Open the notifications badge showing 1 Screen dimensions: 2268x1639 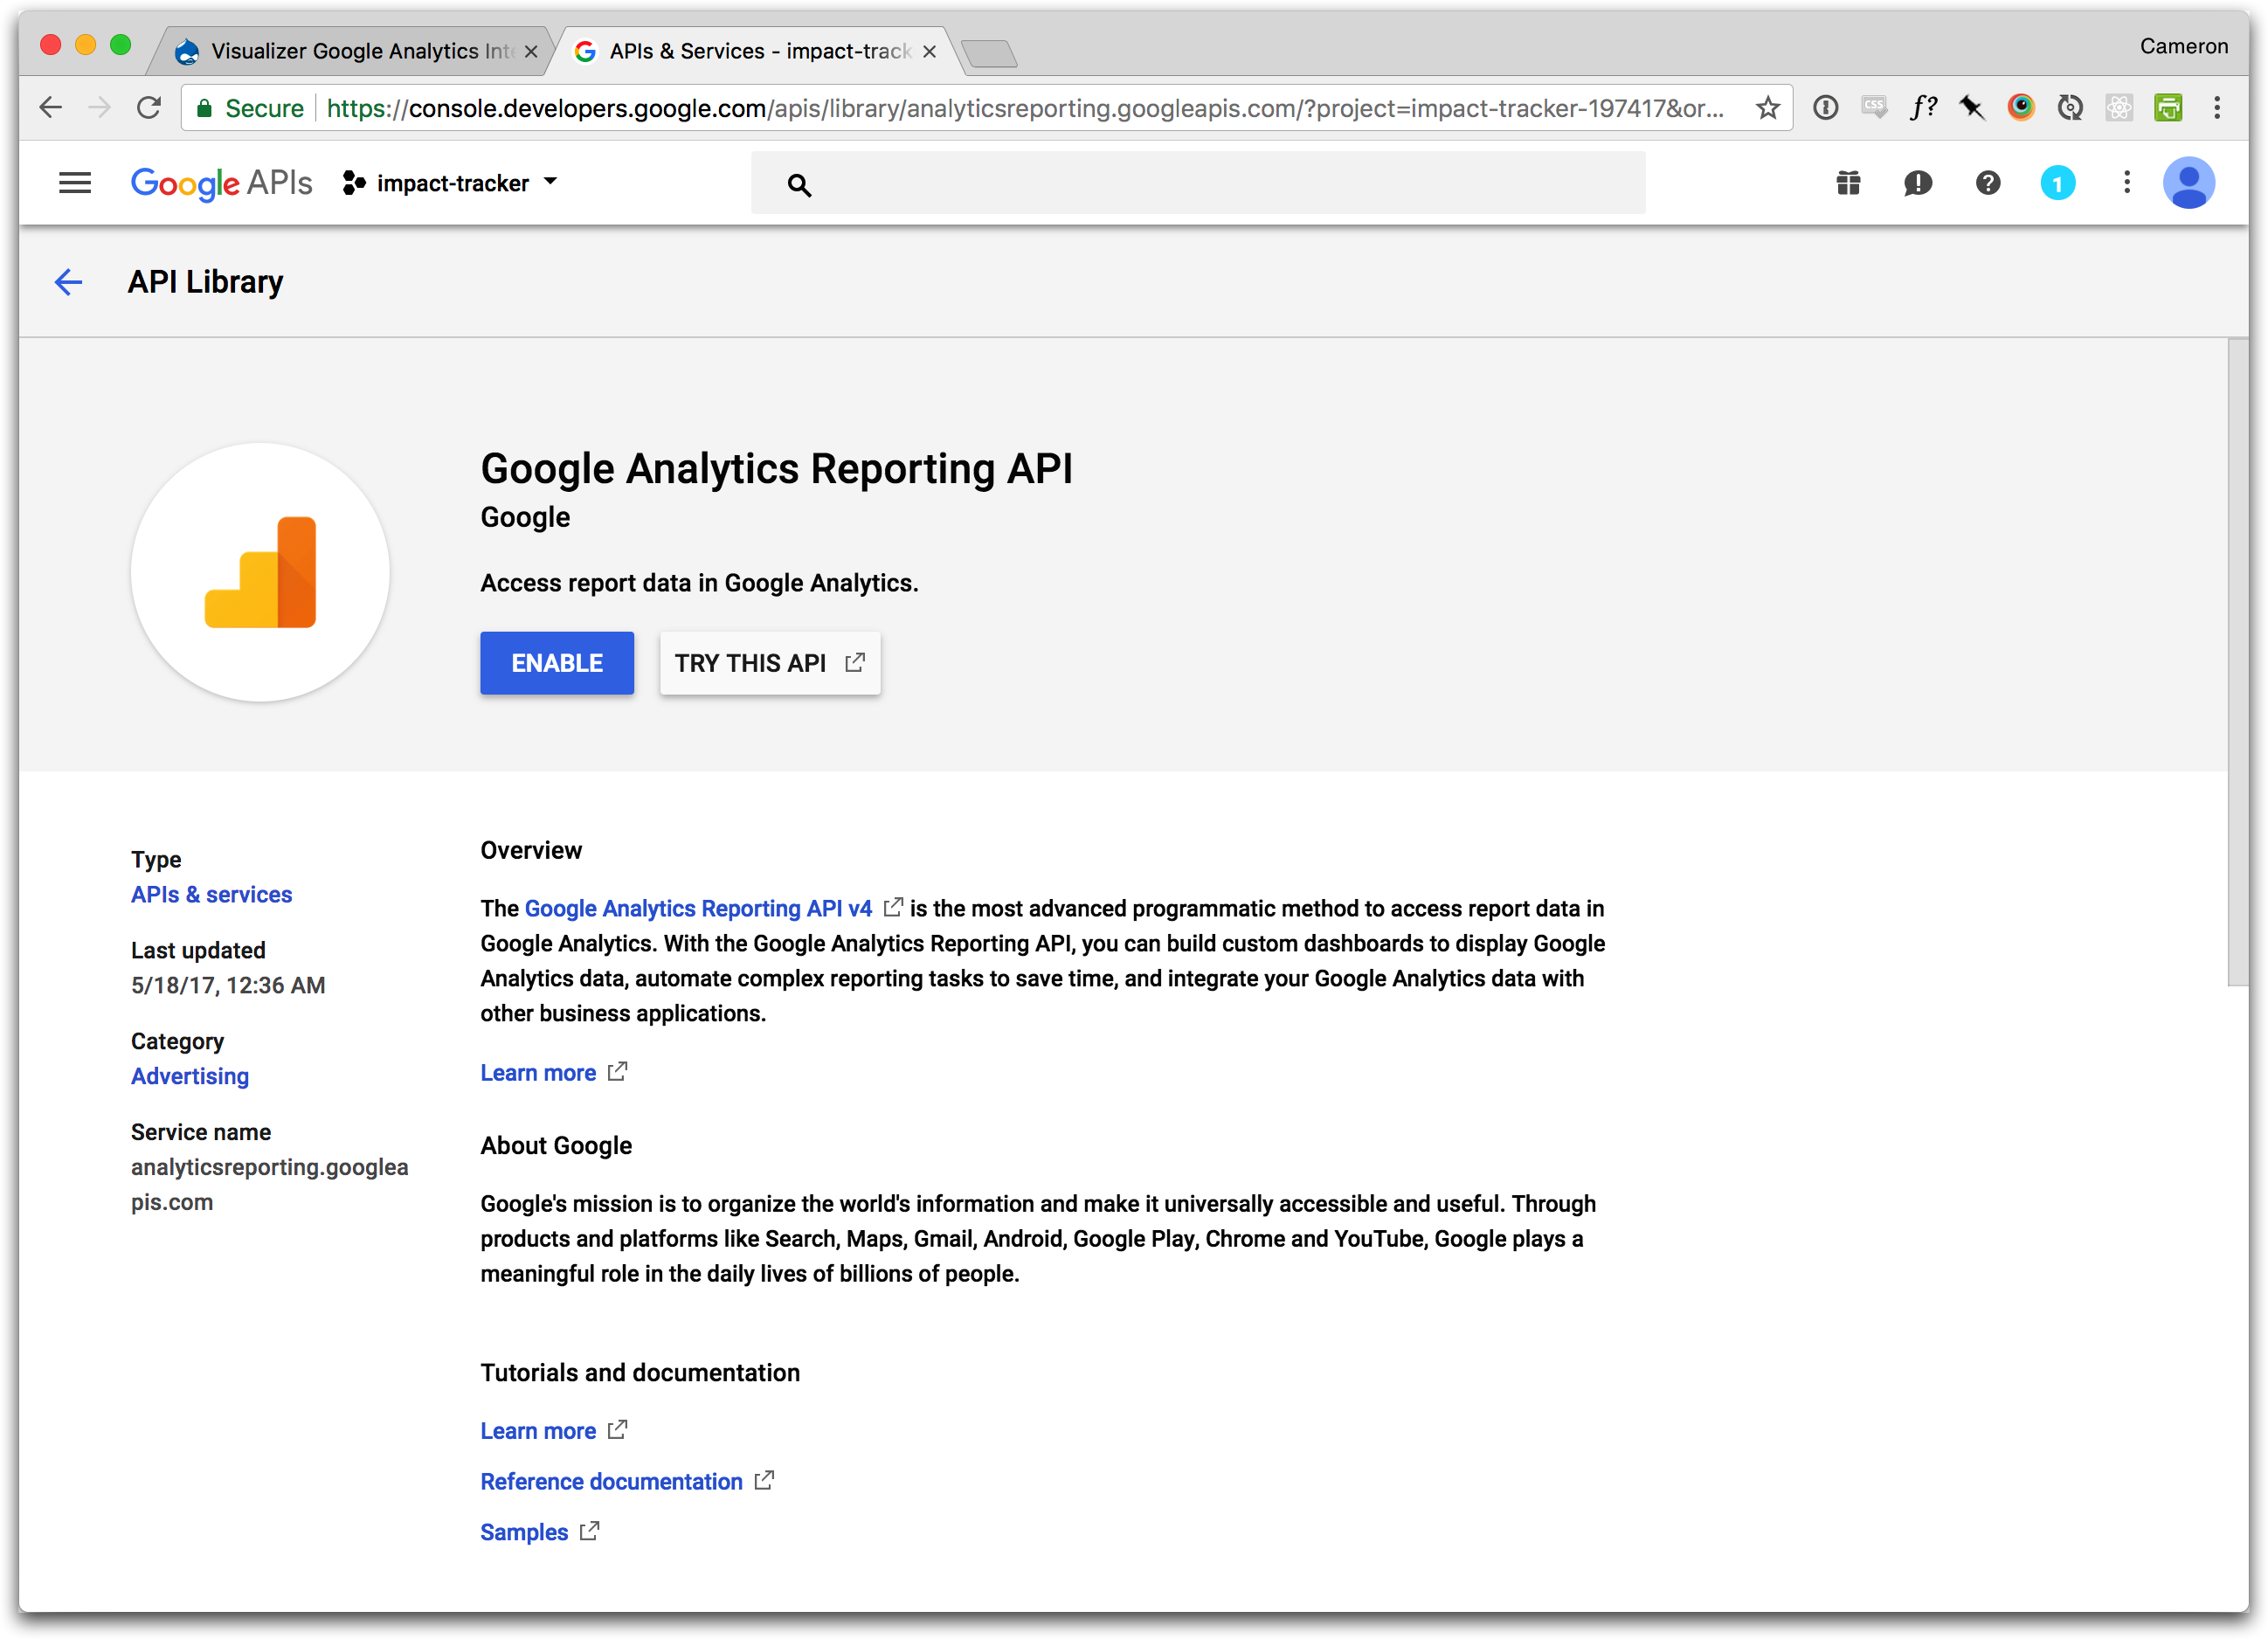tap(2057, 183)
